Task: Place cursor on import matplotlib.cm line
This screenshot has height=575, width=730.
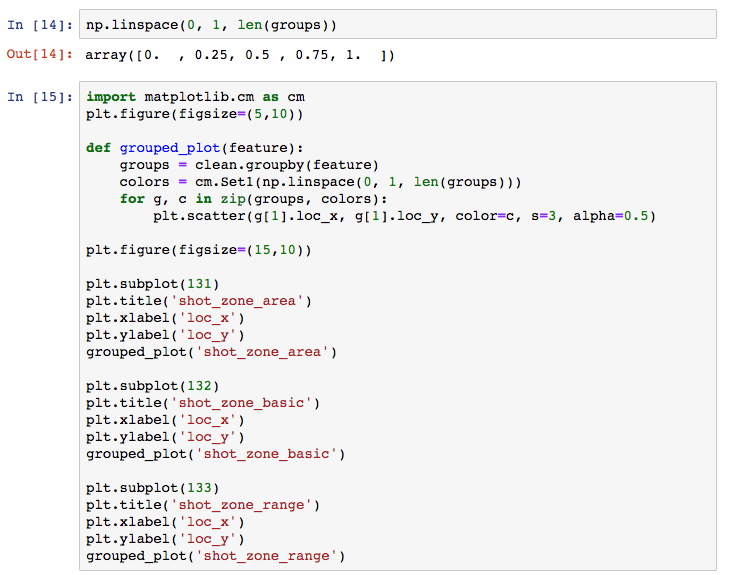Action: (195, 97)
